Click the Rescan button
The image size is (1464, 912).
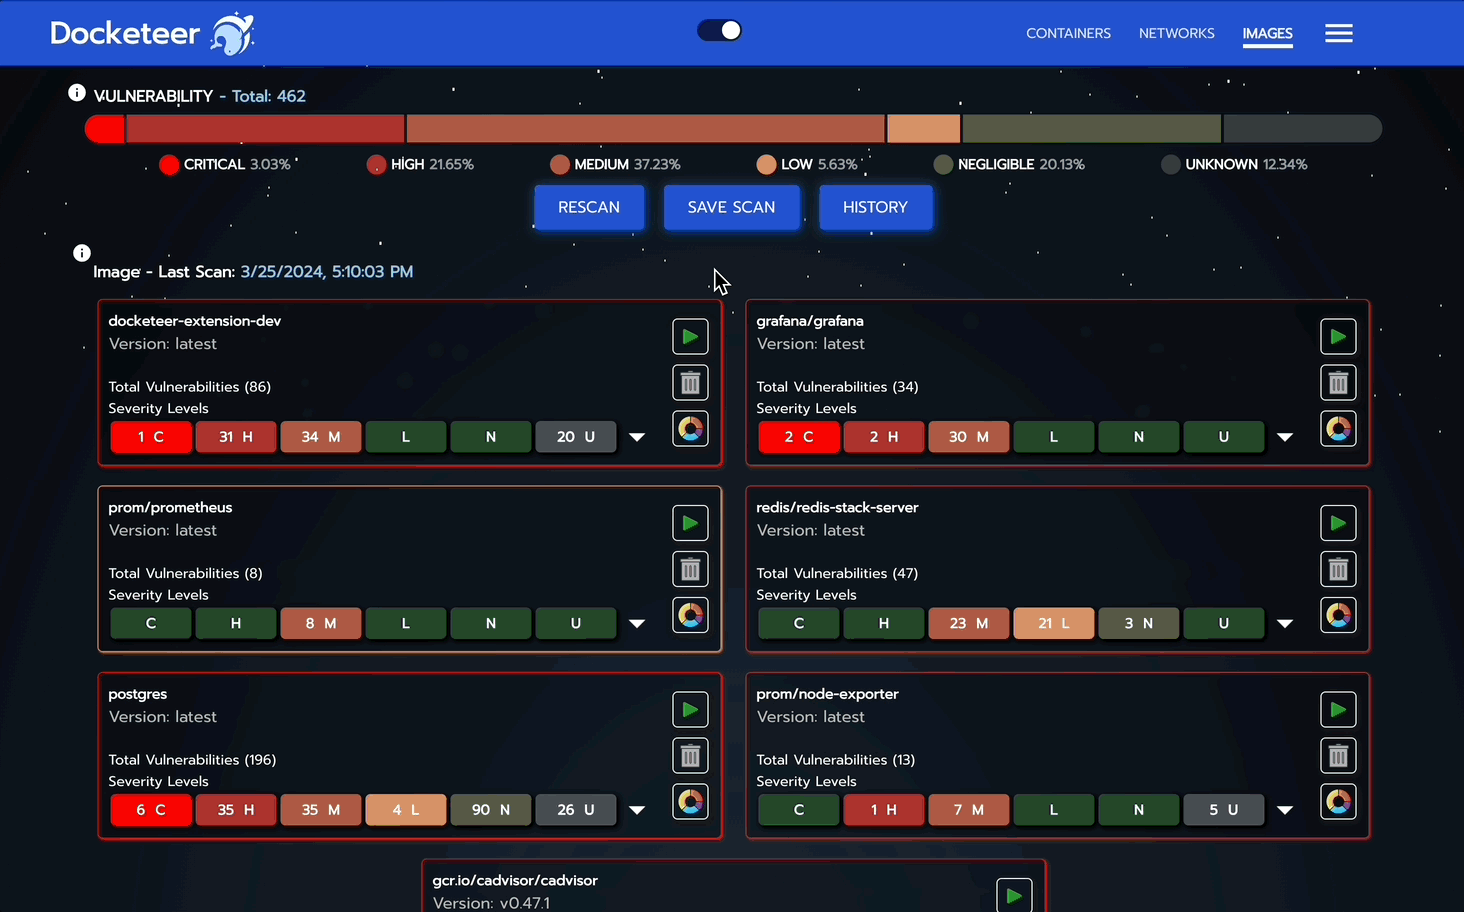click(589, 207)
